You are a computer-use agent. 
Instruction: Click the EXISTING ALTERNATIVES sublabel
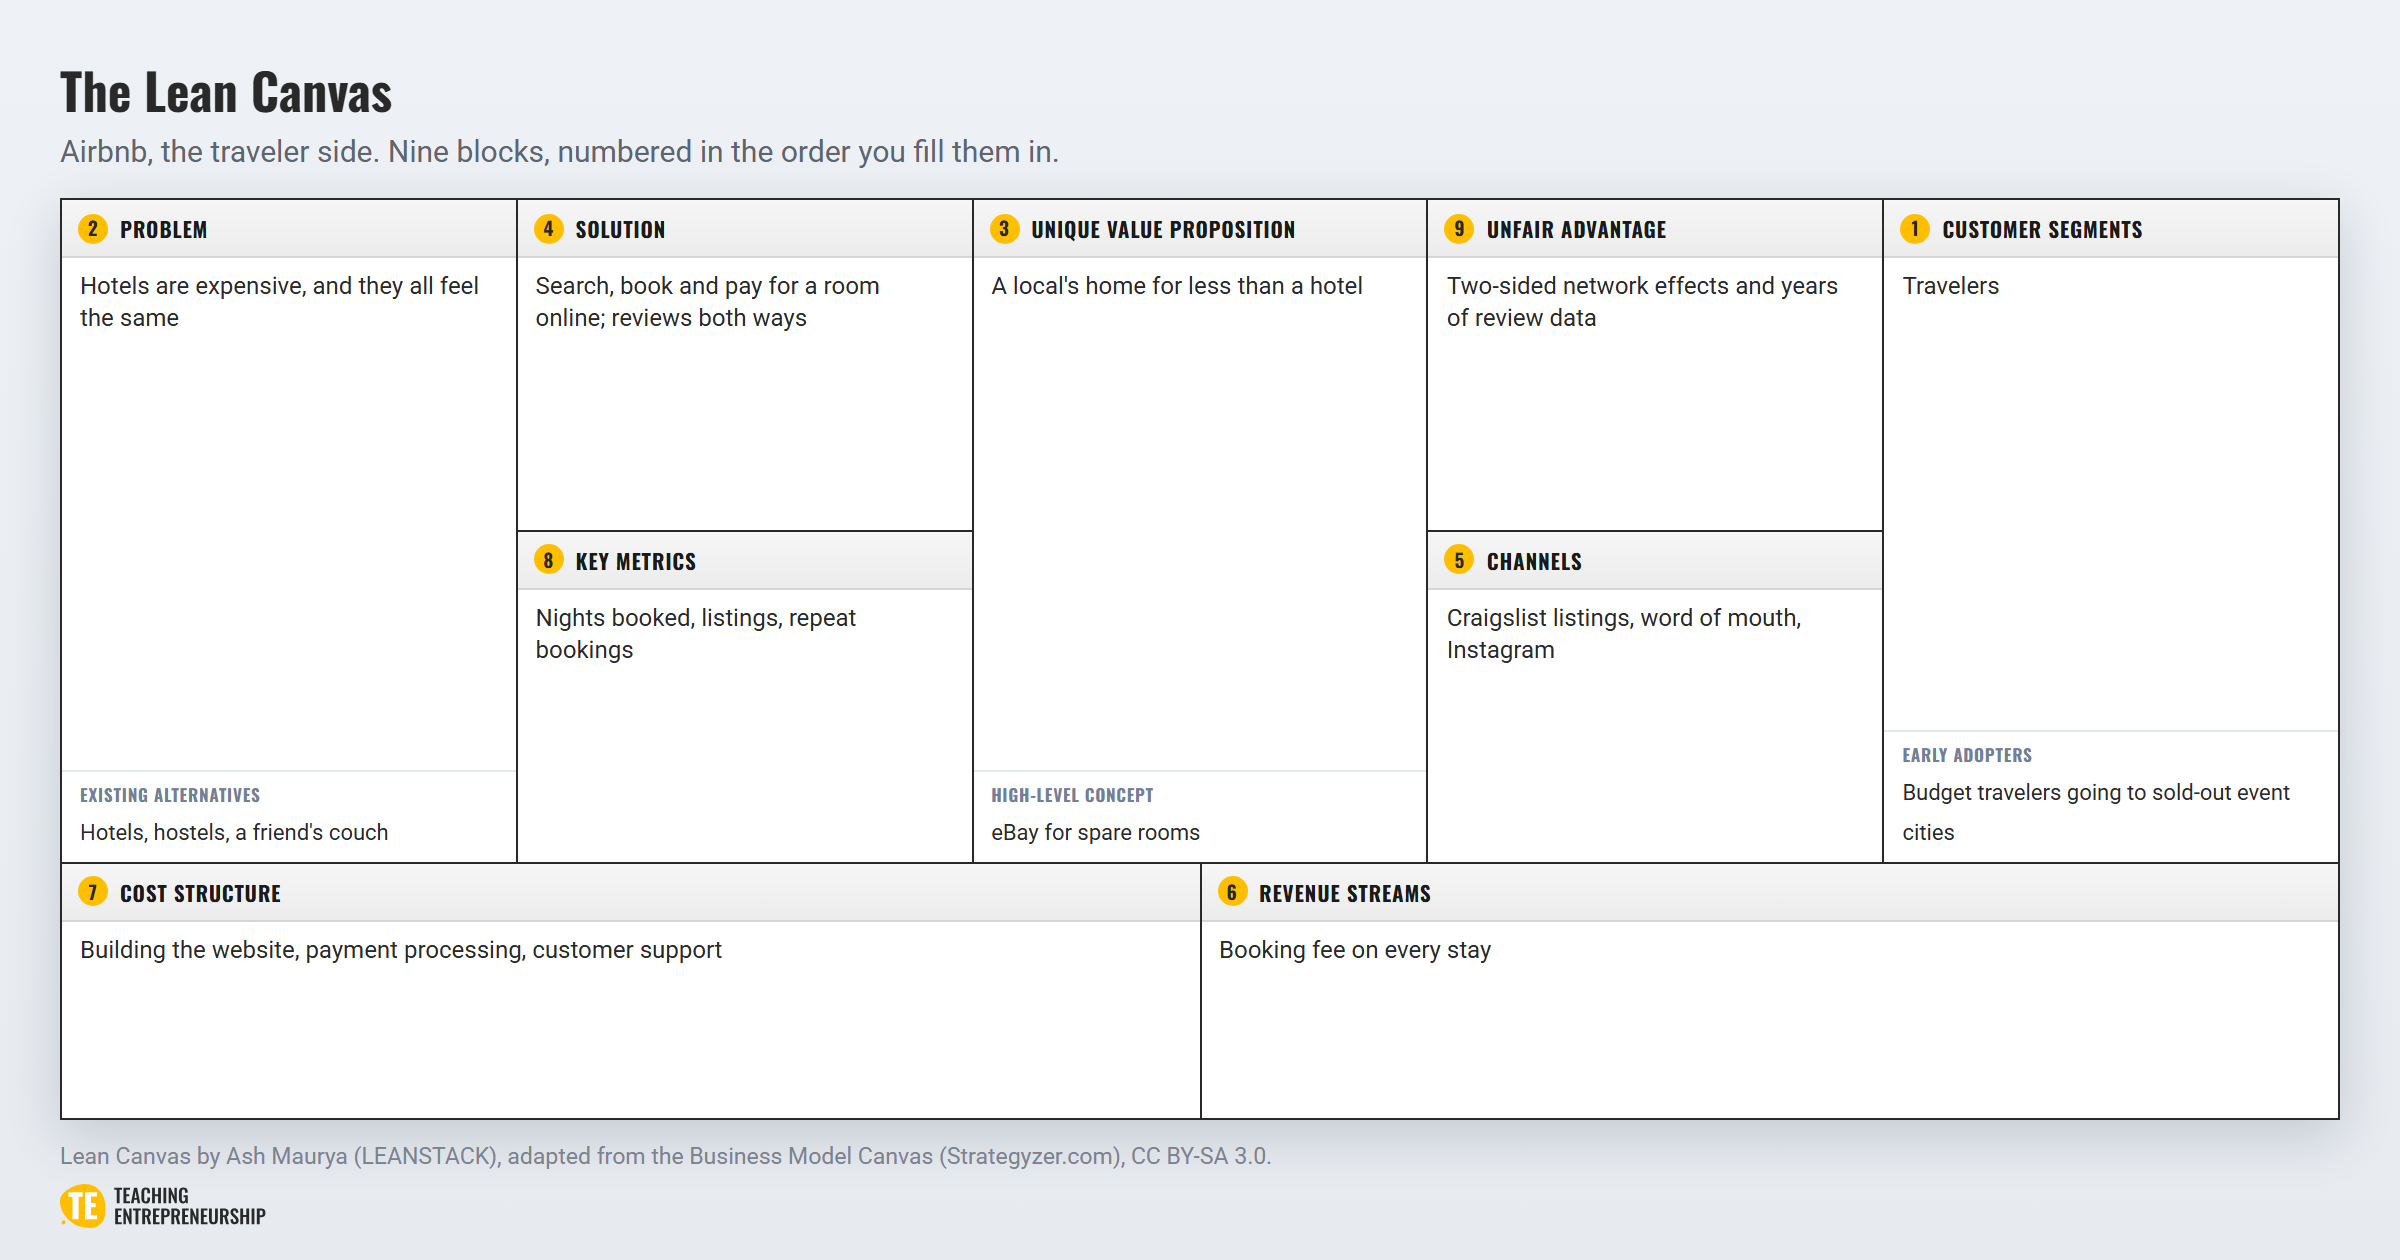[170, 795]
